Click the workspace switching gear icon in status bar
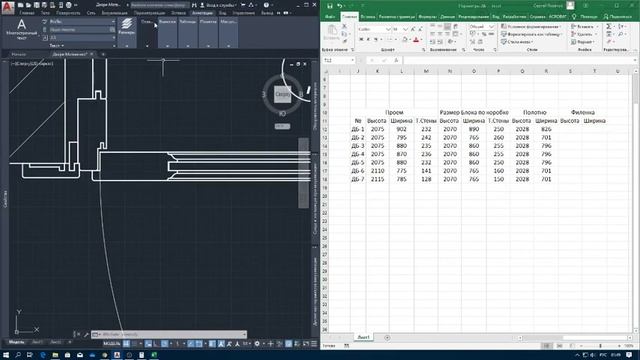Screen dimensions: 640x360 tap(257, 344)
